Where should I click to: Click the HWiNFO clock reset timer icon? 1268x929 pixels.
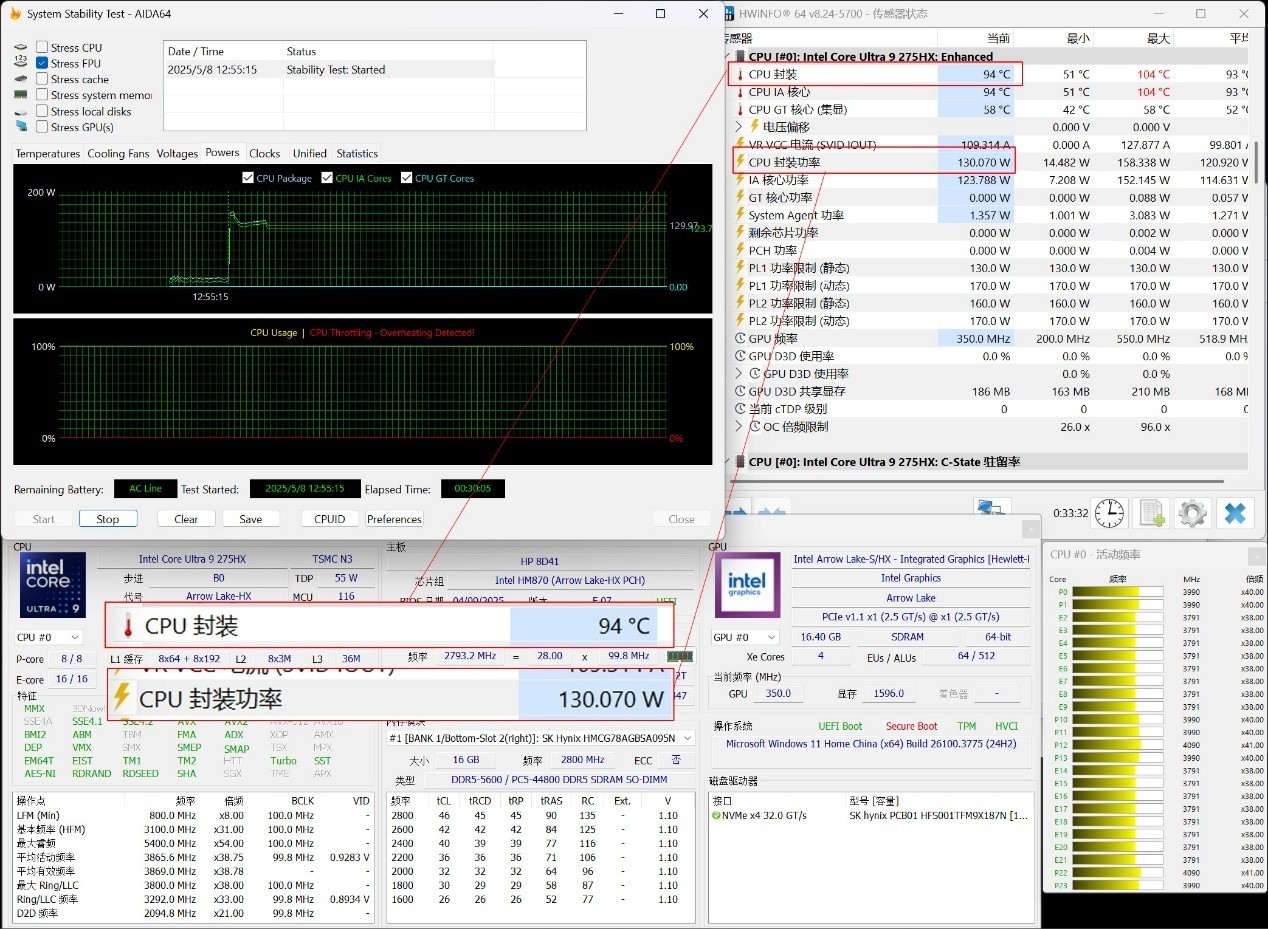click(x=1109, y=513)
